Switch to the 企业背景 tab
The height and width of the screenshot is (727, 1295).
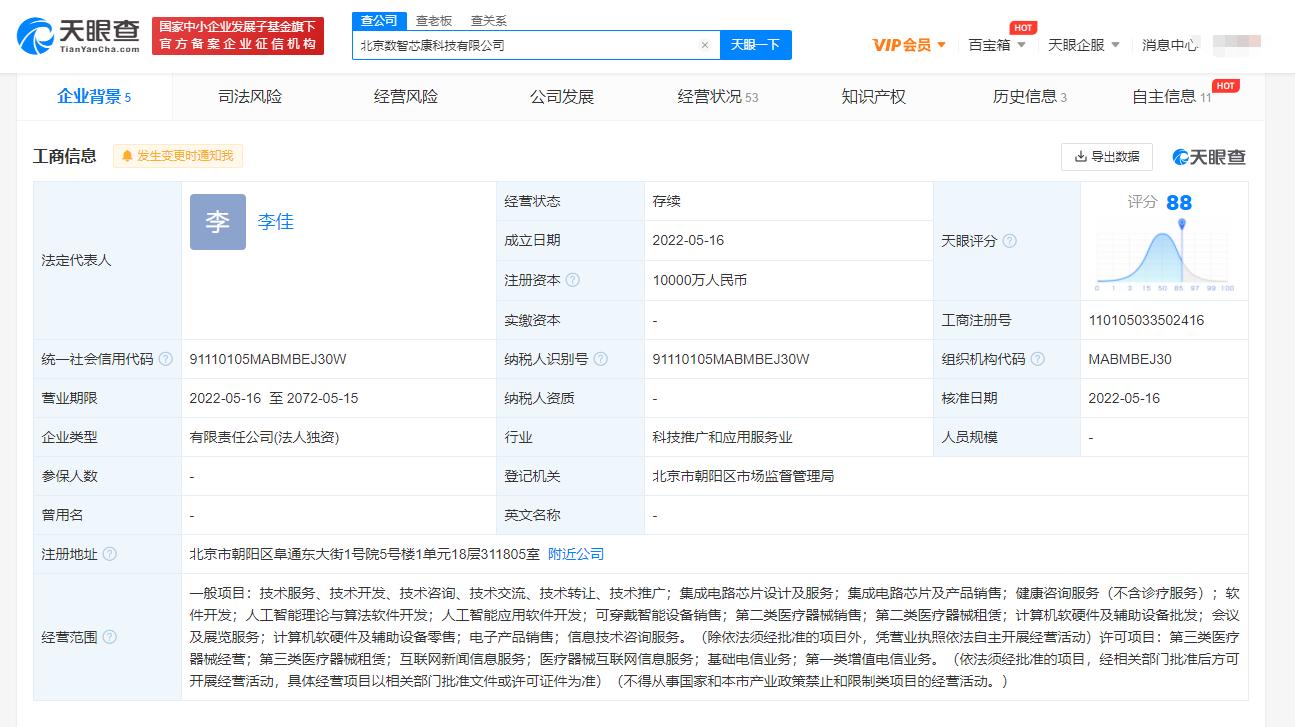(94, 97)
